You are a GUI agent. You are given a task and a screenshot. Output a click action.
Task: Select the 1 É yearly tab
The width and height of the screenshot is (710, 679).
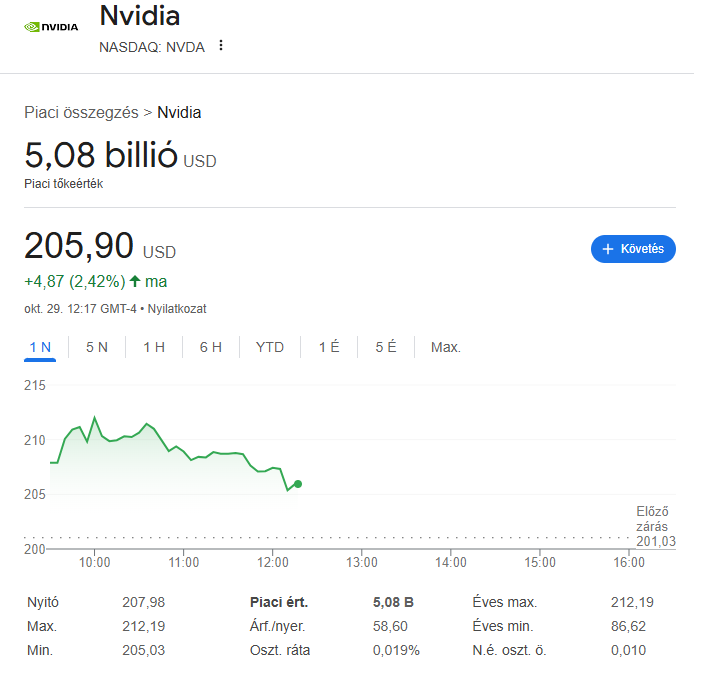click(329, 347)
